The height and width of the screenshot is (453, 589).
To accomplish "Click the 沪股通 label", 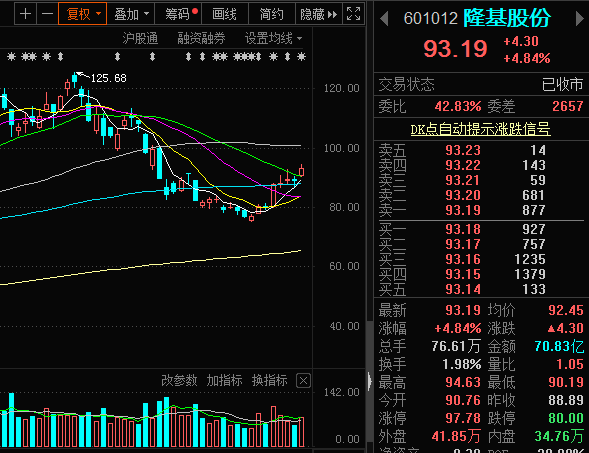I will coord(140,38).
